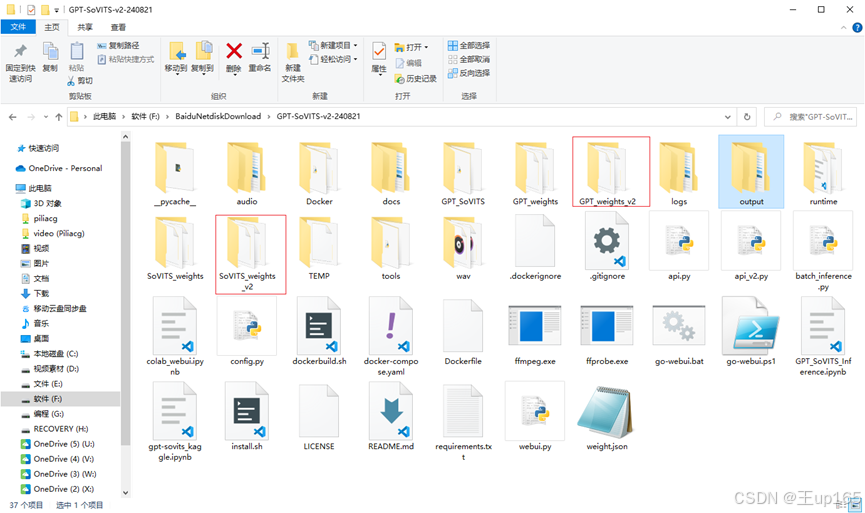865x513 pixels.
Task: Click Select all in ribbon
Action: click(x=469, y=45)
